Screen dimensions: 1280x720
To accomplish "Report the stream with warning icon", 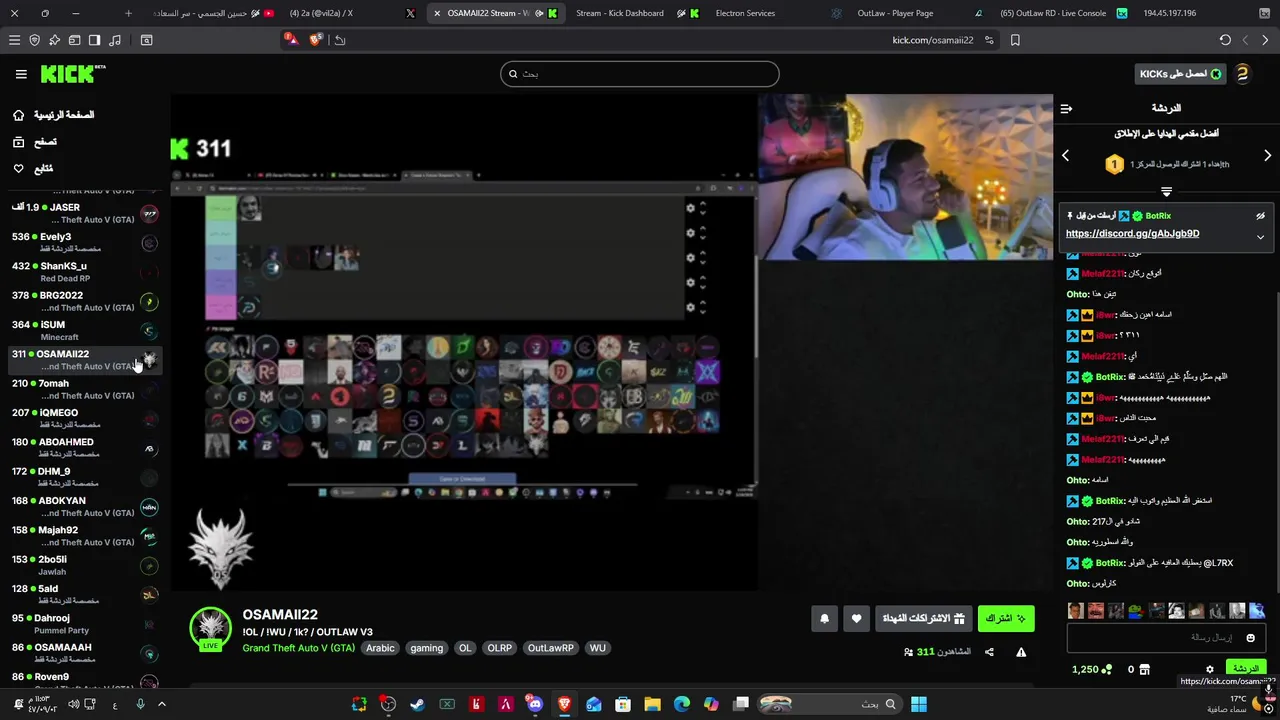I will pos(1021,652).
